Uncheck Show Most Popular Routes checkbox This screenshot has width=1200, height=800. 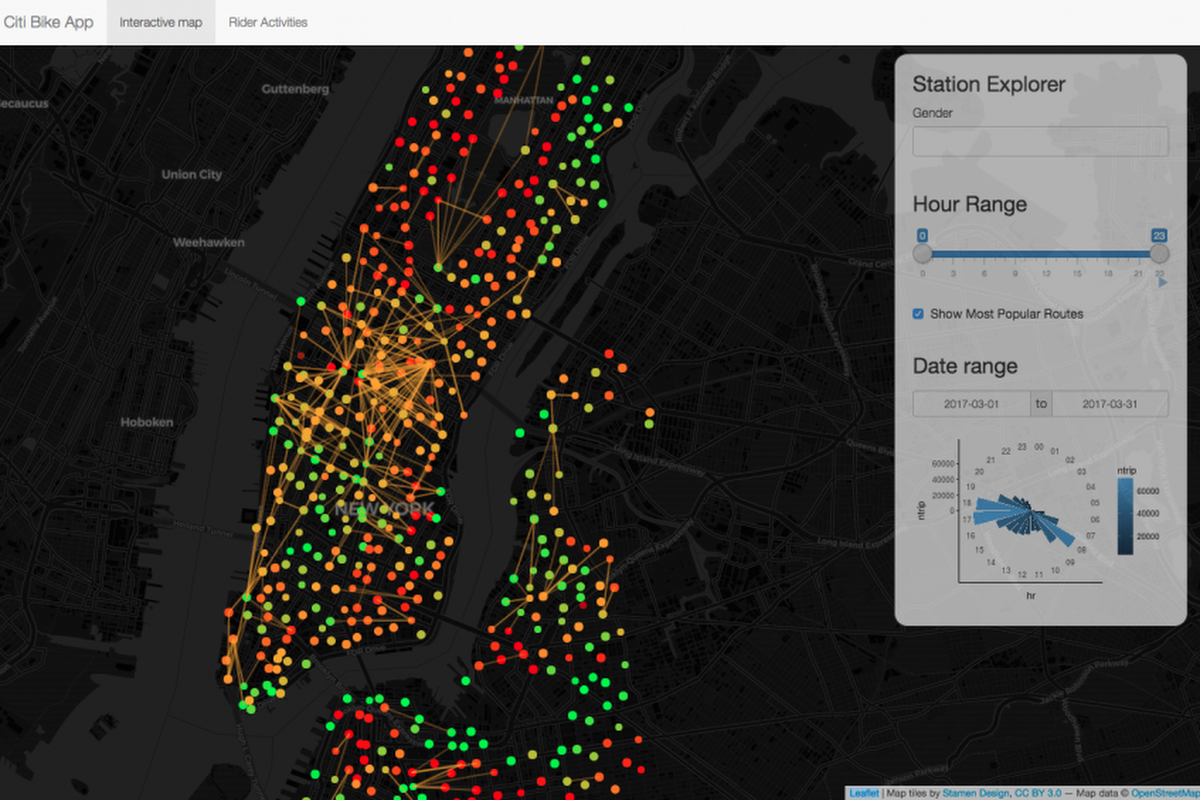(x=918, y=314)
